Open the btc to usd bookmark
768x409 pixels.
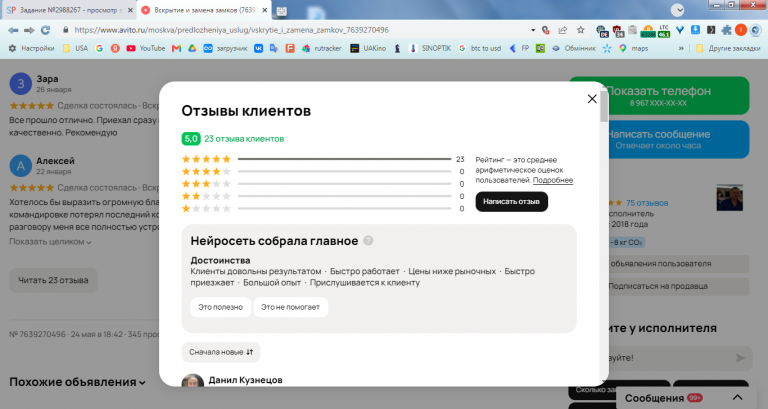point(480,48)
